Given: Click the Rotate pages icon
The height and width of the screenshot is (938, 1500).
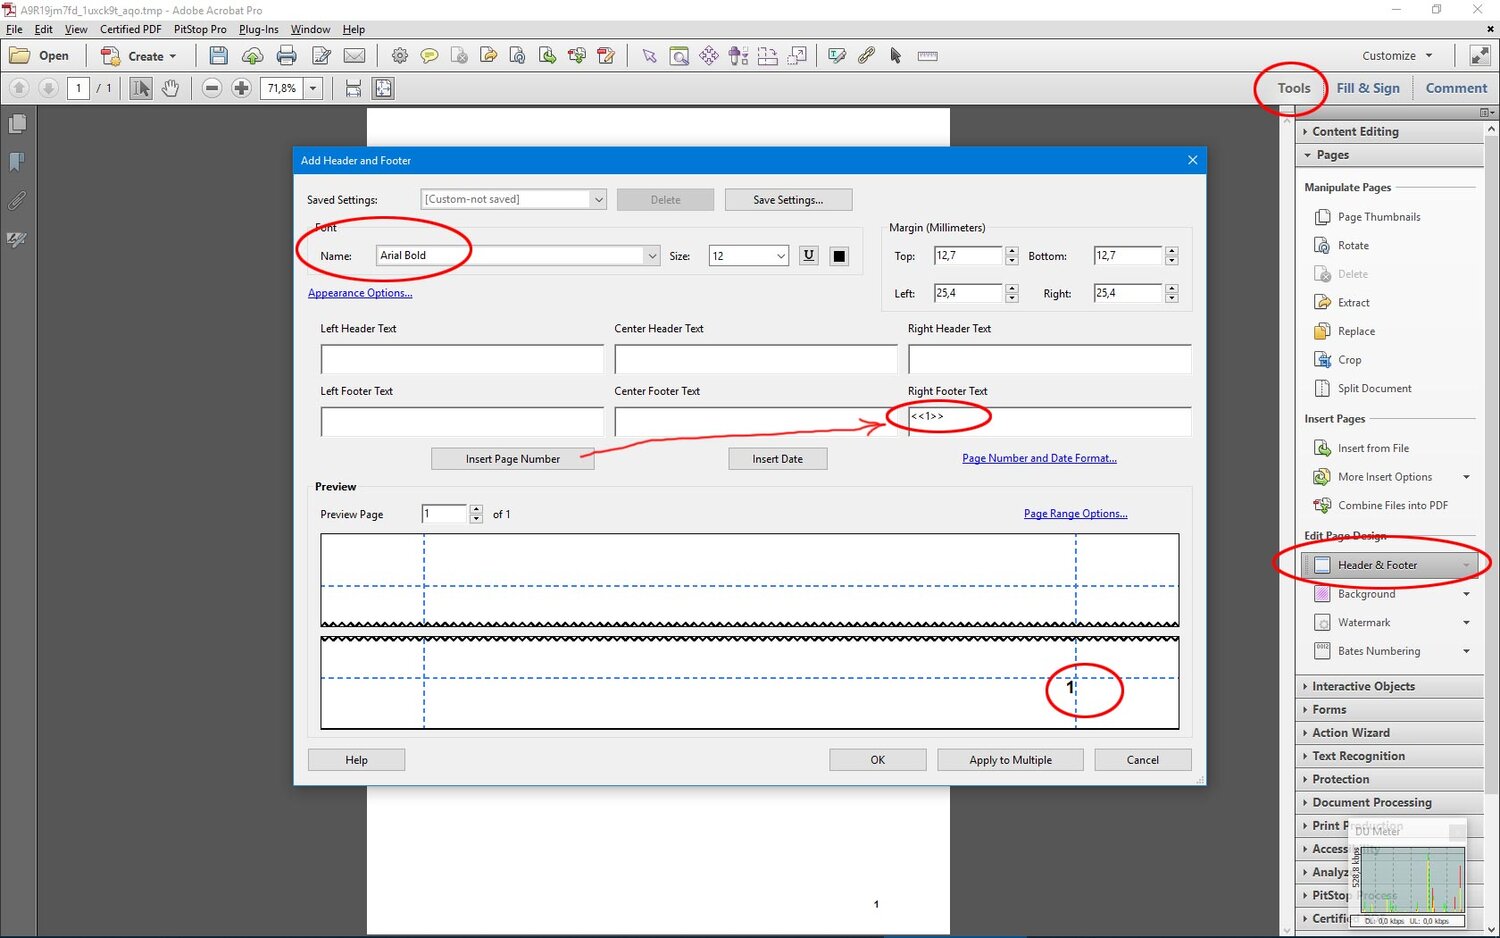Looking at the screenshot, I should click(1321, 246).
